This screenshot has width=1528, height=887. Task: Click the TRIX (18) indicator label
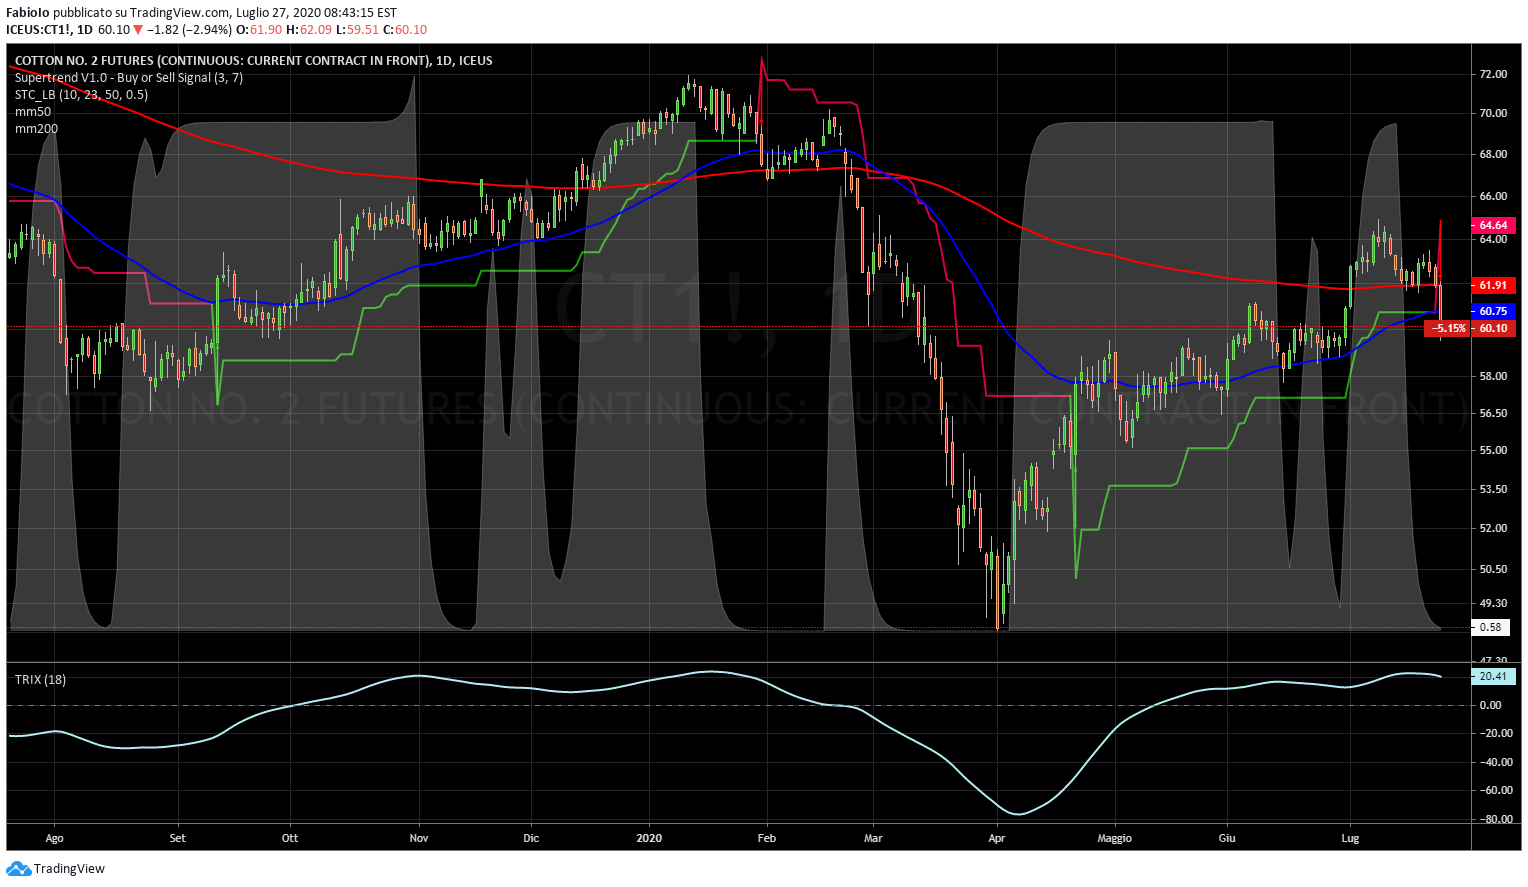click(40, 679)
